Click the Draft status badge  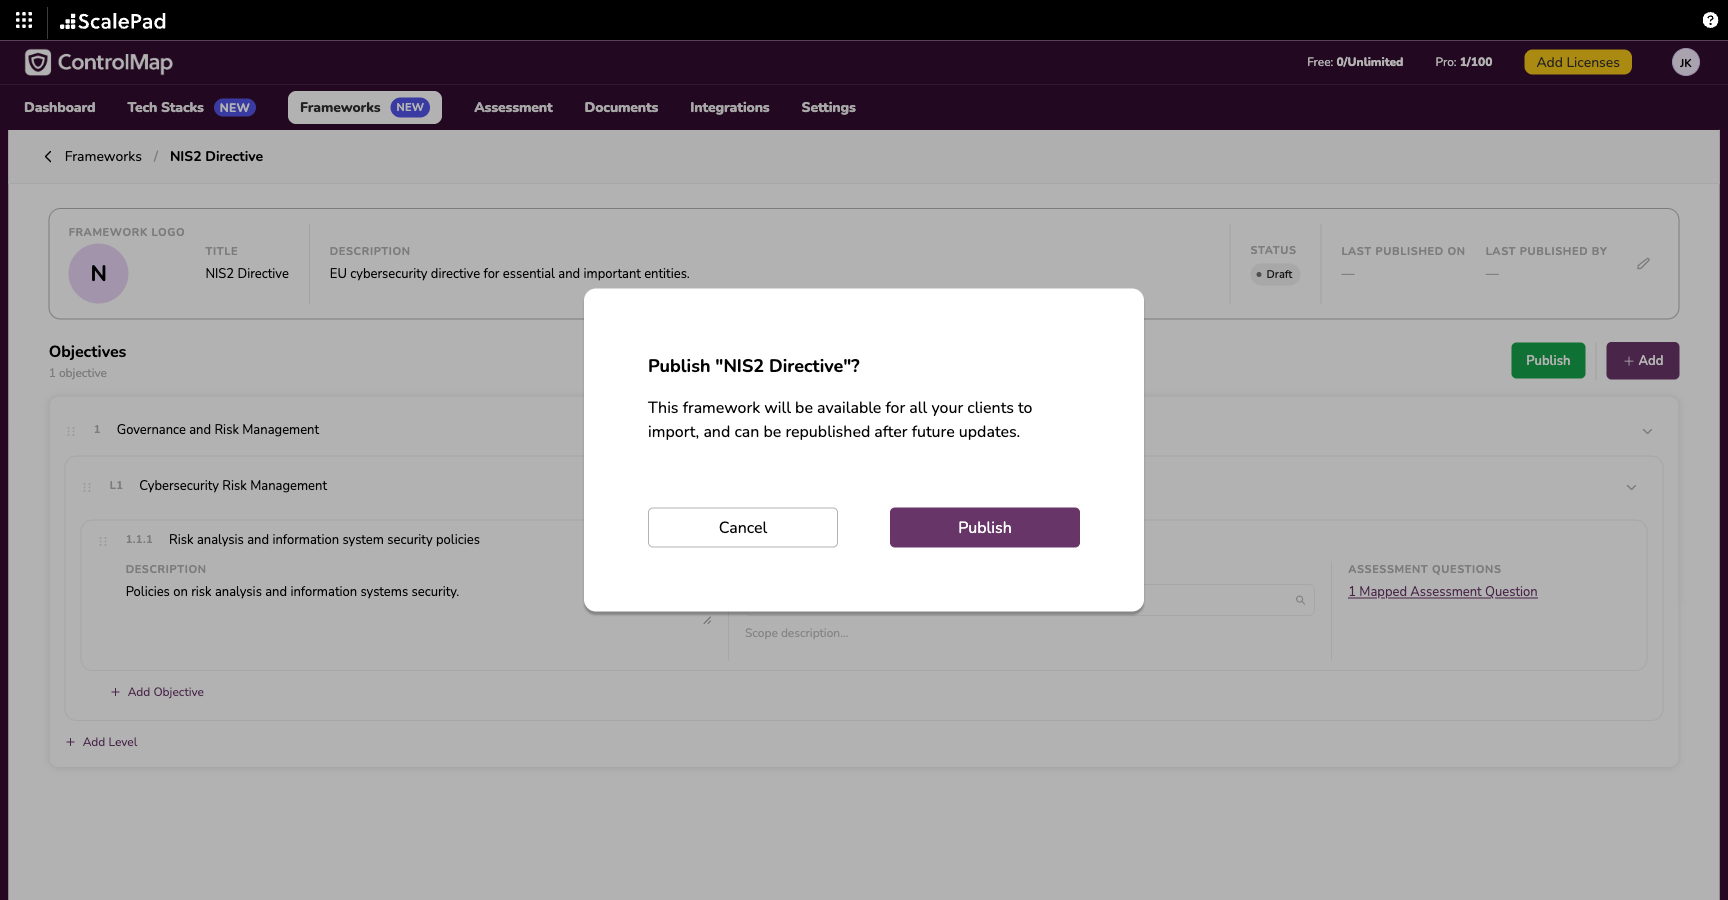pos(1275,274)
